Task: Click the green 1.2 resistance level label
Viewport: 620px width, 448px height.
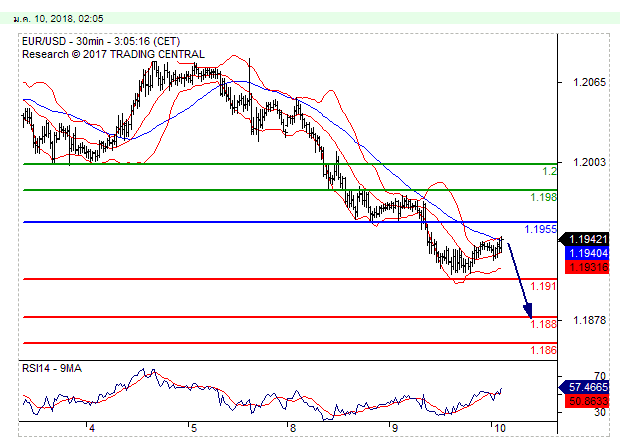Action: [549, 171]
